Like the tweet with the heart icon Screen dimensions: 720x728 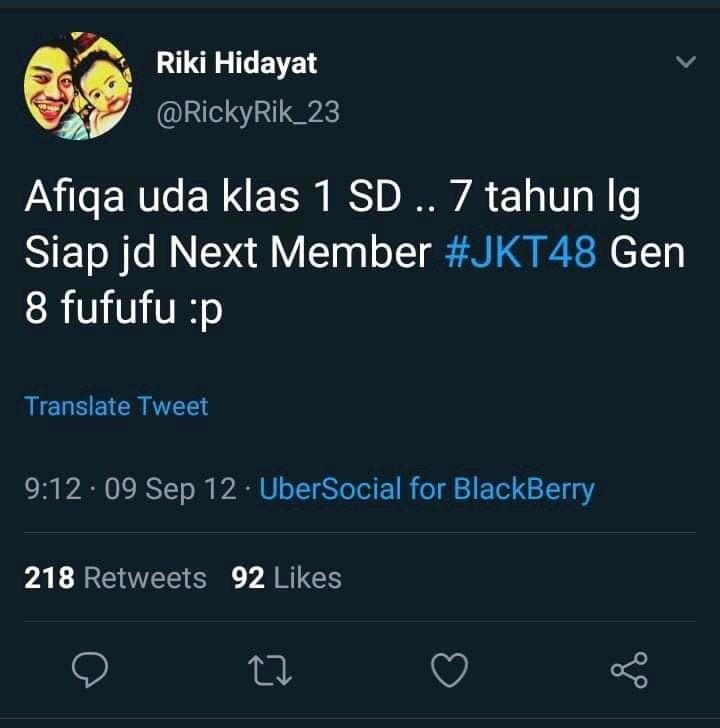coord(449,670)
